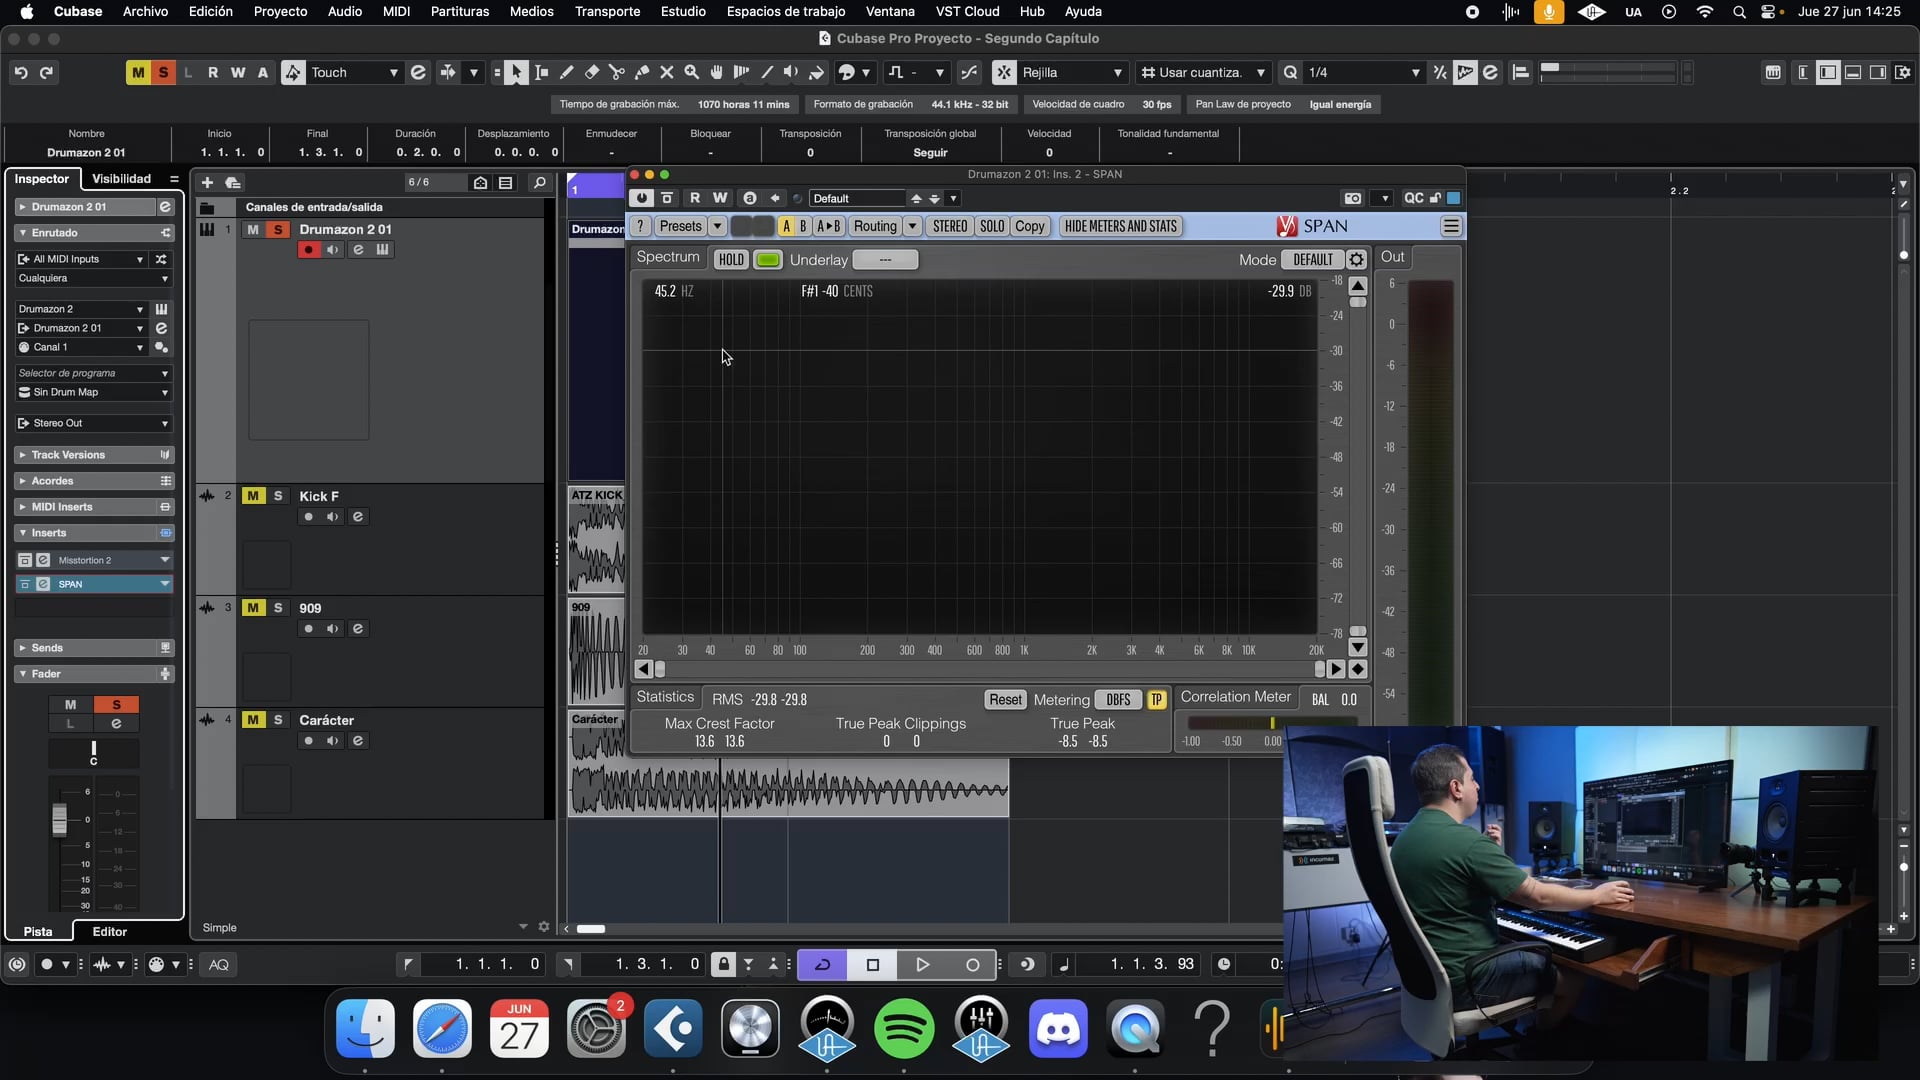Collapse the Inserts inspector section
The height and width of the screenshot is (1080, 1920).
coord(23,533)
